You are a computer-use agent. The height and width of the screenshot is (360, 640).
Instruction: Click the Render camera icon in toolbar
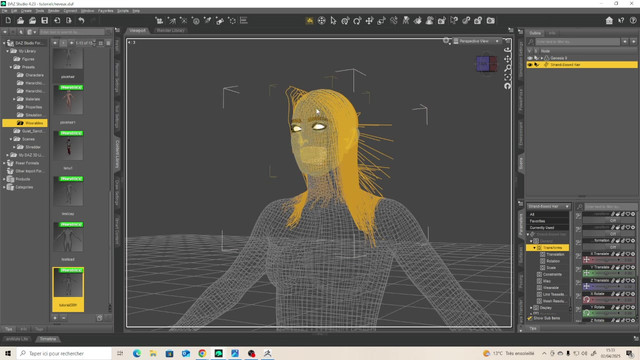pyautogui.click(x=491, y=20)
